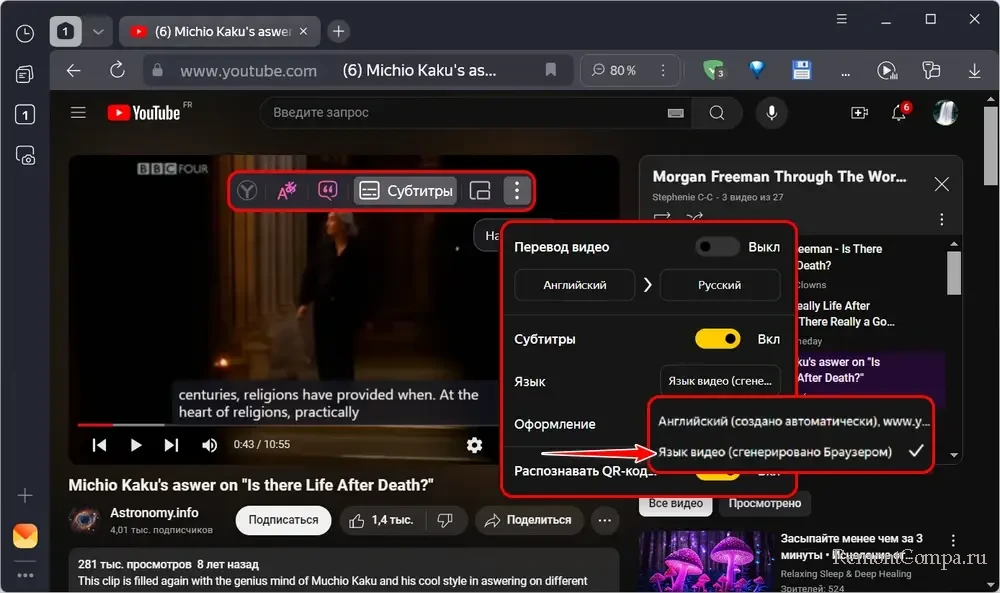Click the YouTube notifications bell
Viewport: 1000px width, 593px height.
click(x=898, y=113)
